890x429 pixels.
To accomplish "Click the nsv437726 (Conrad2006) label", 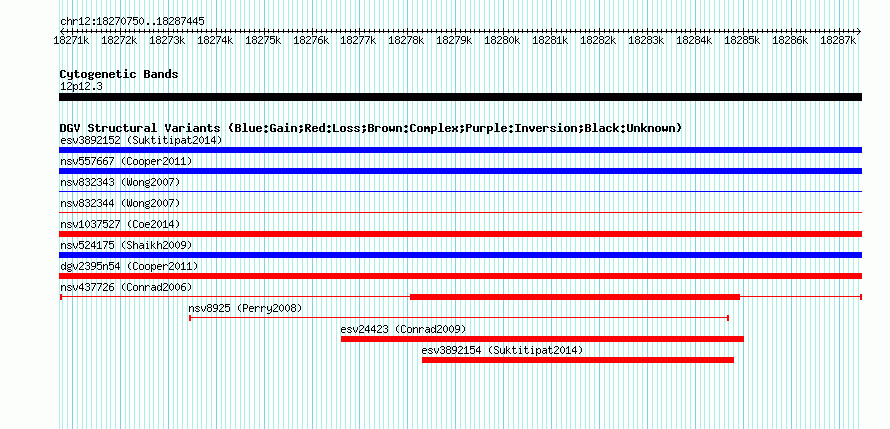I will tap(126, 287).
